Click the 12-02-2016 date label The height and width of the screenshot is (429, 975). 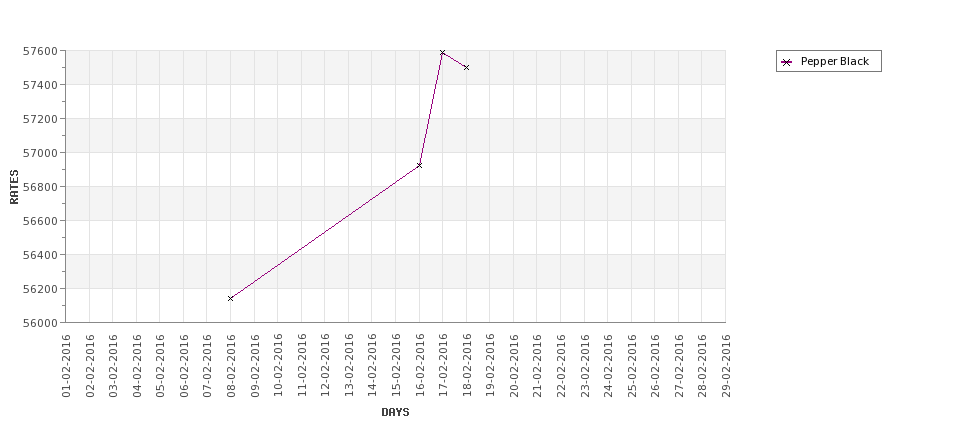(325, 366)
